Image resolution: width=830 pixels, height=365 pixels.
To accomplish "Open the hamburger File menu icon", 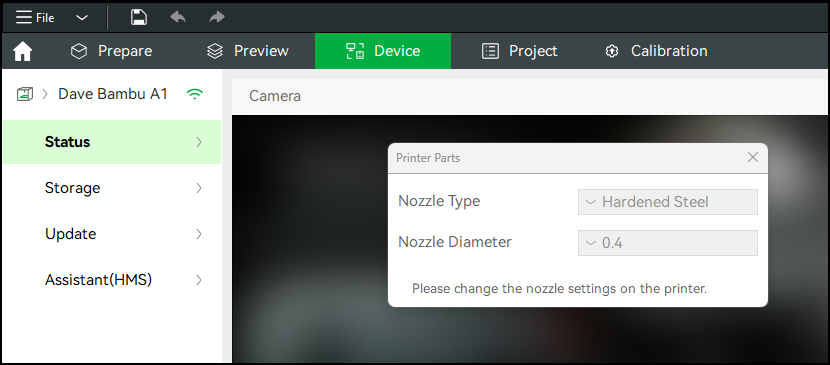I will 24,17.
